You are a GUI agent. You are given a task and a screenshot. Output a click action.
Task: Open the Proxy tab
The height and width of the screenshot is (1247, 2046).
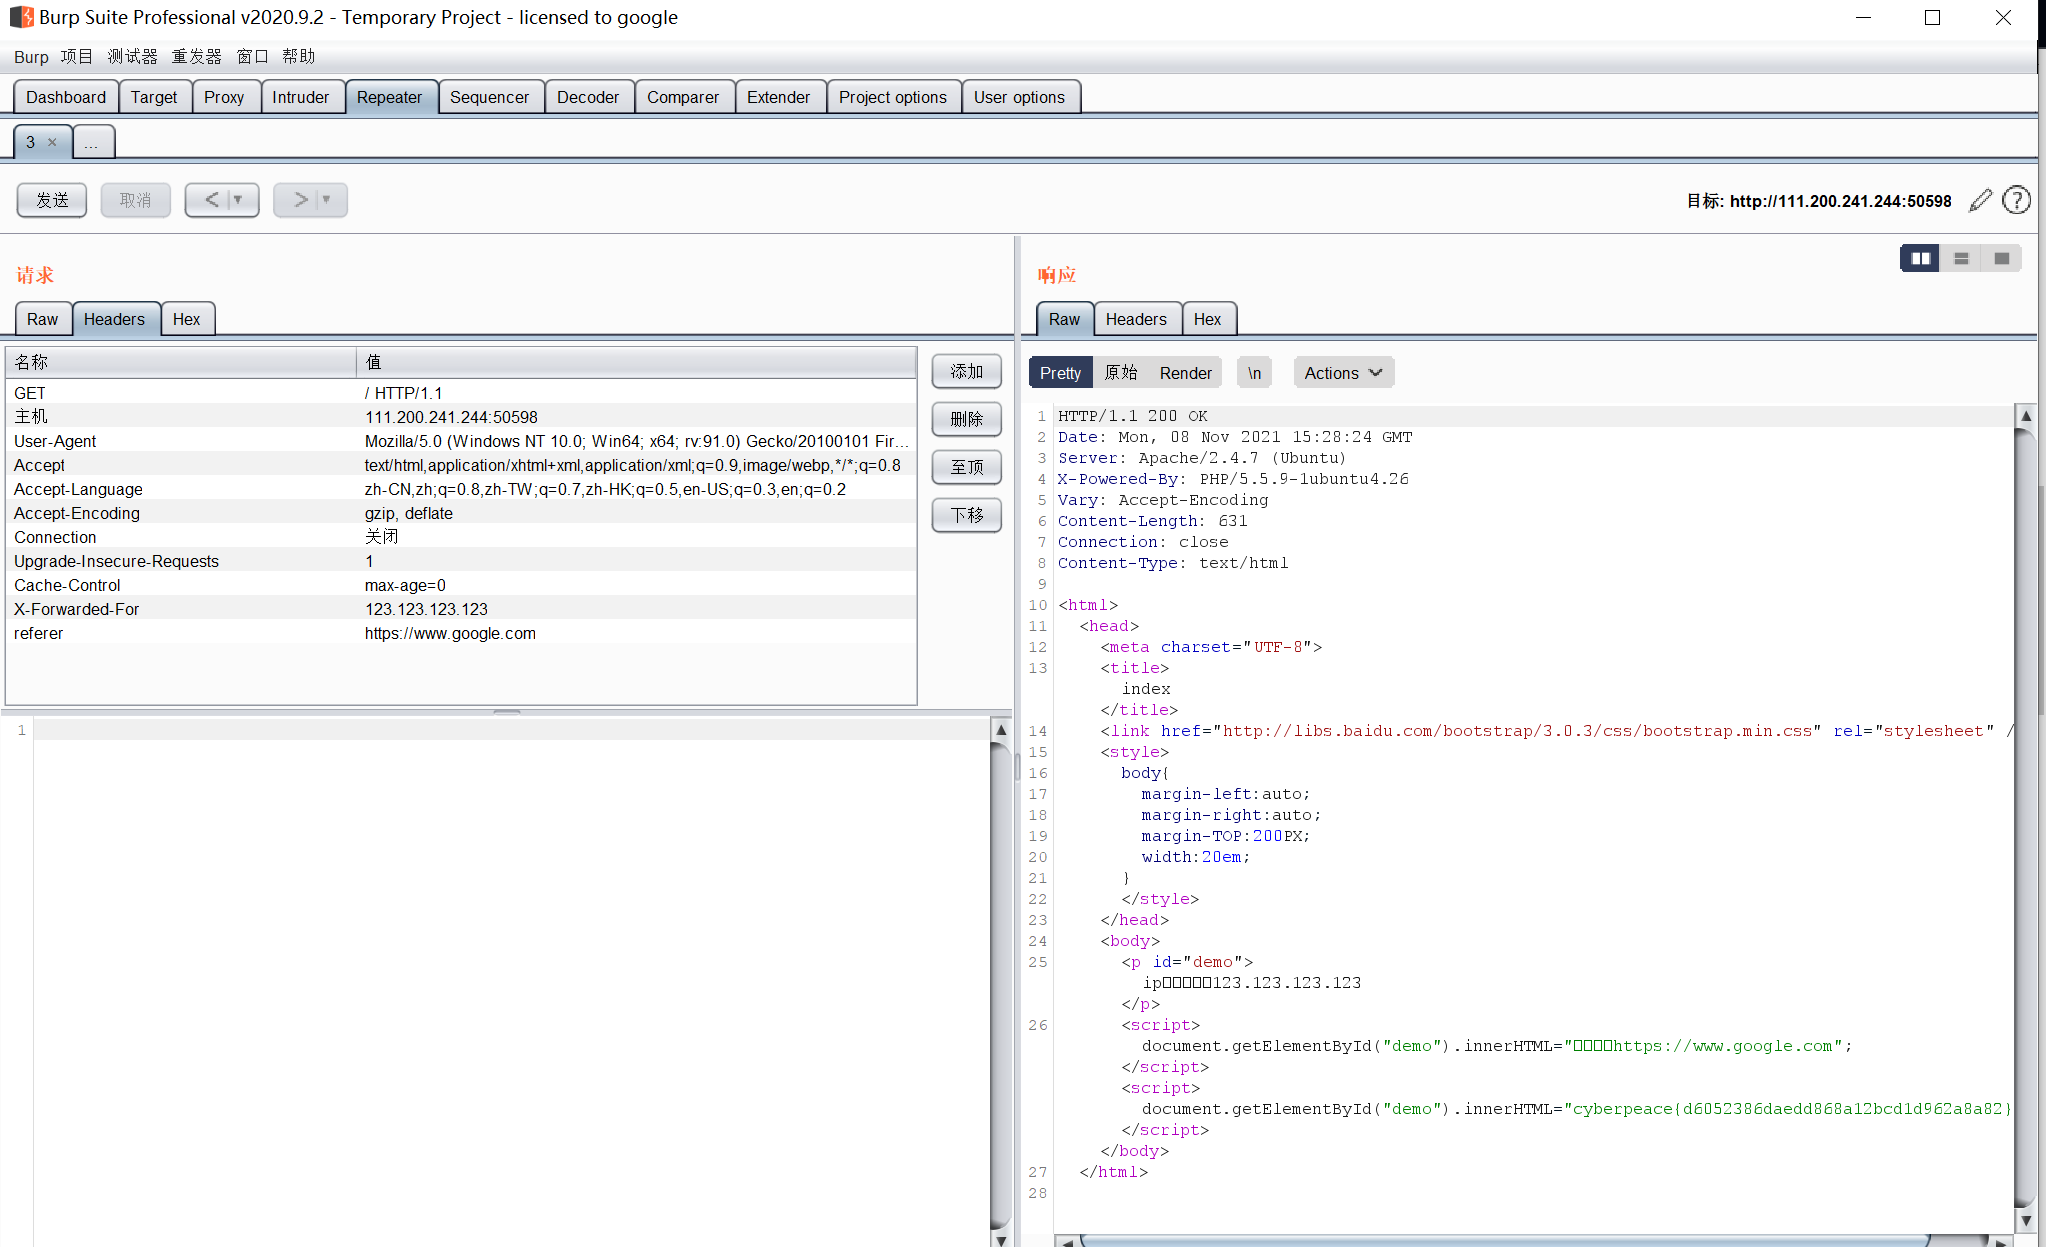pos(224,97)
